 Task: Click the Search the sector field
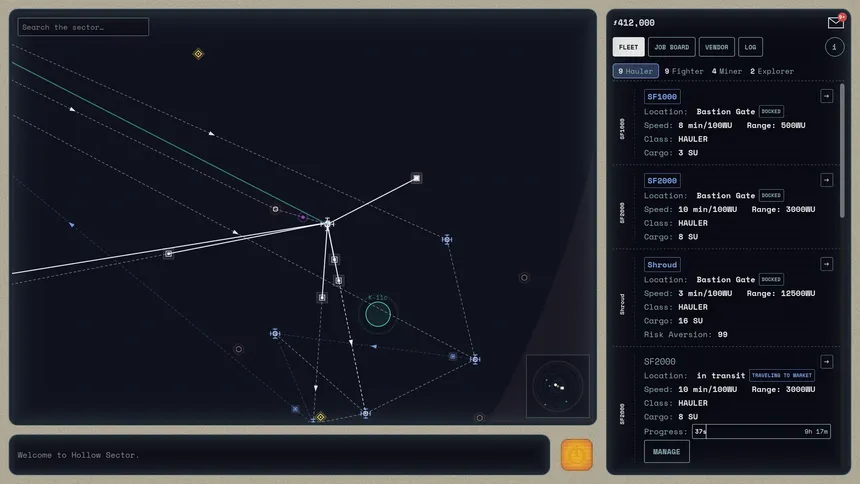[83, 27]
